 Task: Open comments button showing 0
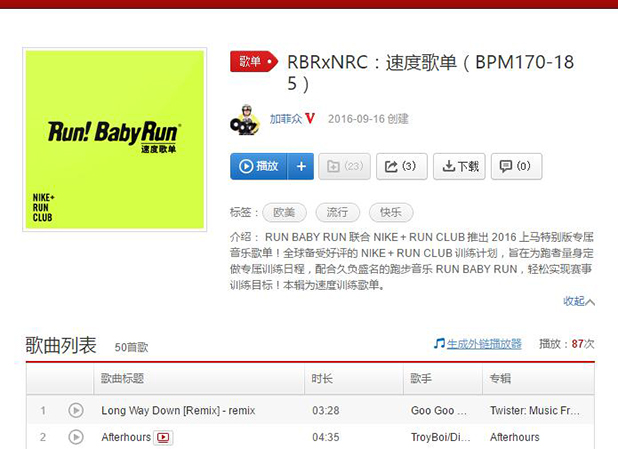[x=516, y=166]
